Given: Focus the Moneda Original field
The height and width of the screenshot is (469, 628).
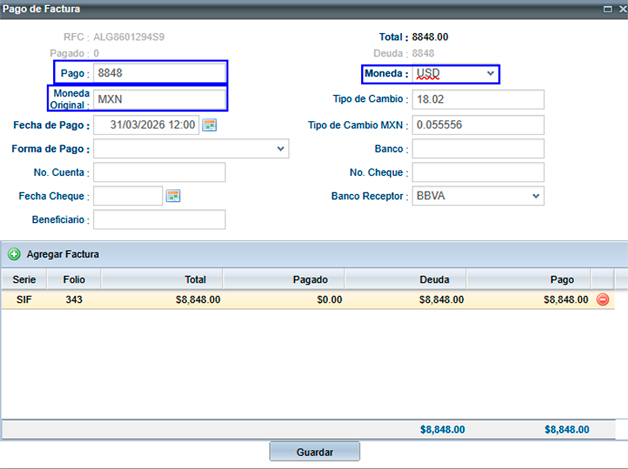Looking at the screenshot, I should coord(158,99).
